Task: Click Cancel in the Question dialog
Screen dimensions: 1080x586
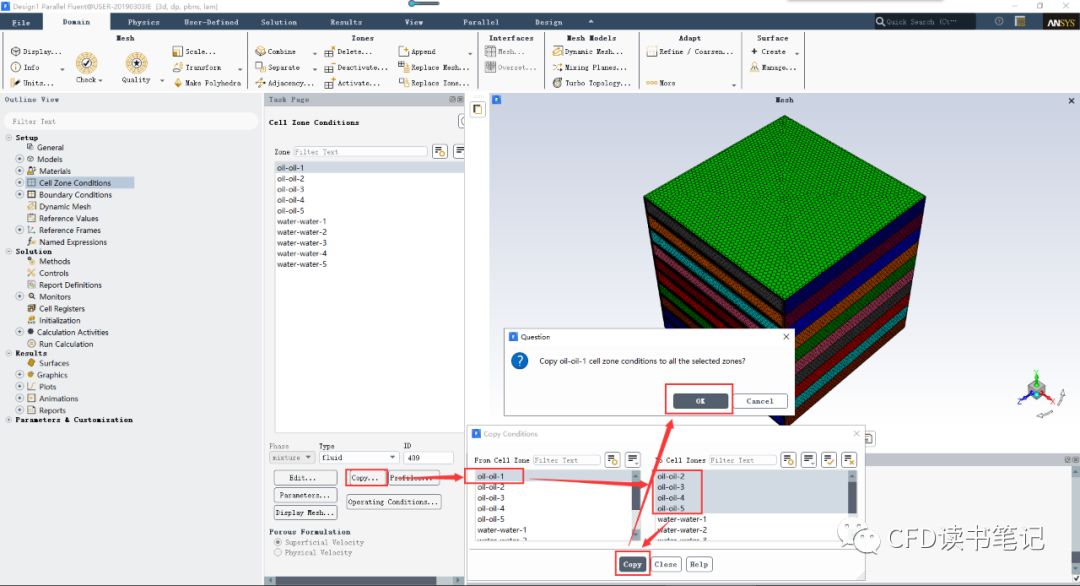Action: click(760, 401)
